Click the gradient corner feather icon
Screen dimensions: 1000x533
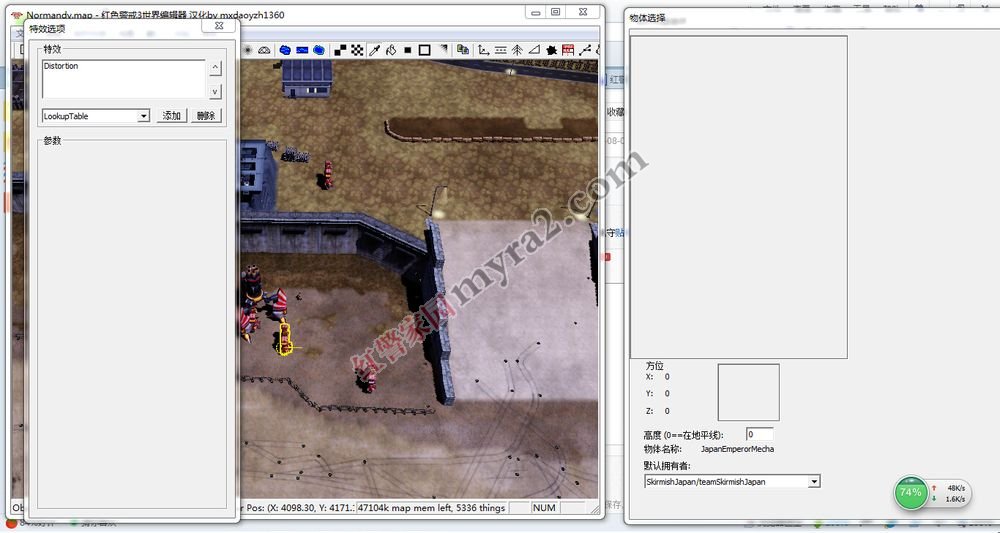click(x=443, y=50)
